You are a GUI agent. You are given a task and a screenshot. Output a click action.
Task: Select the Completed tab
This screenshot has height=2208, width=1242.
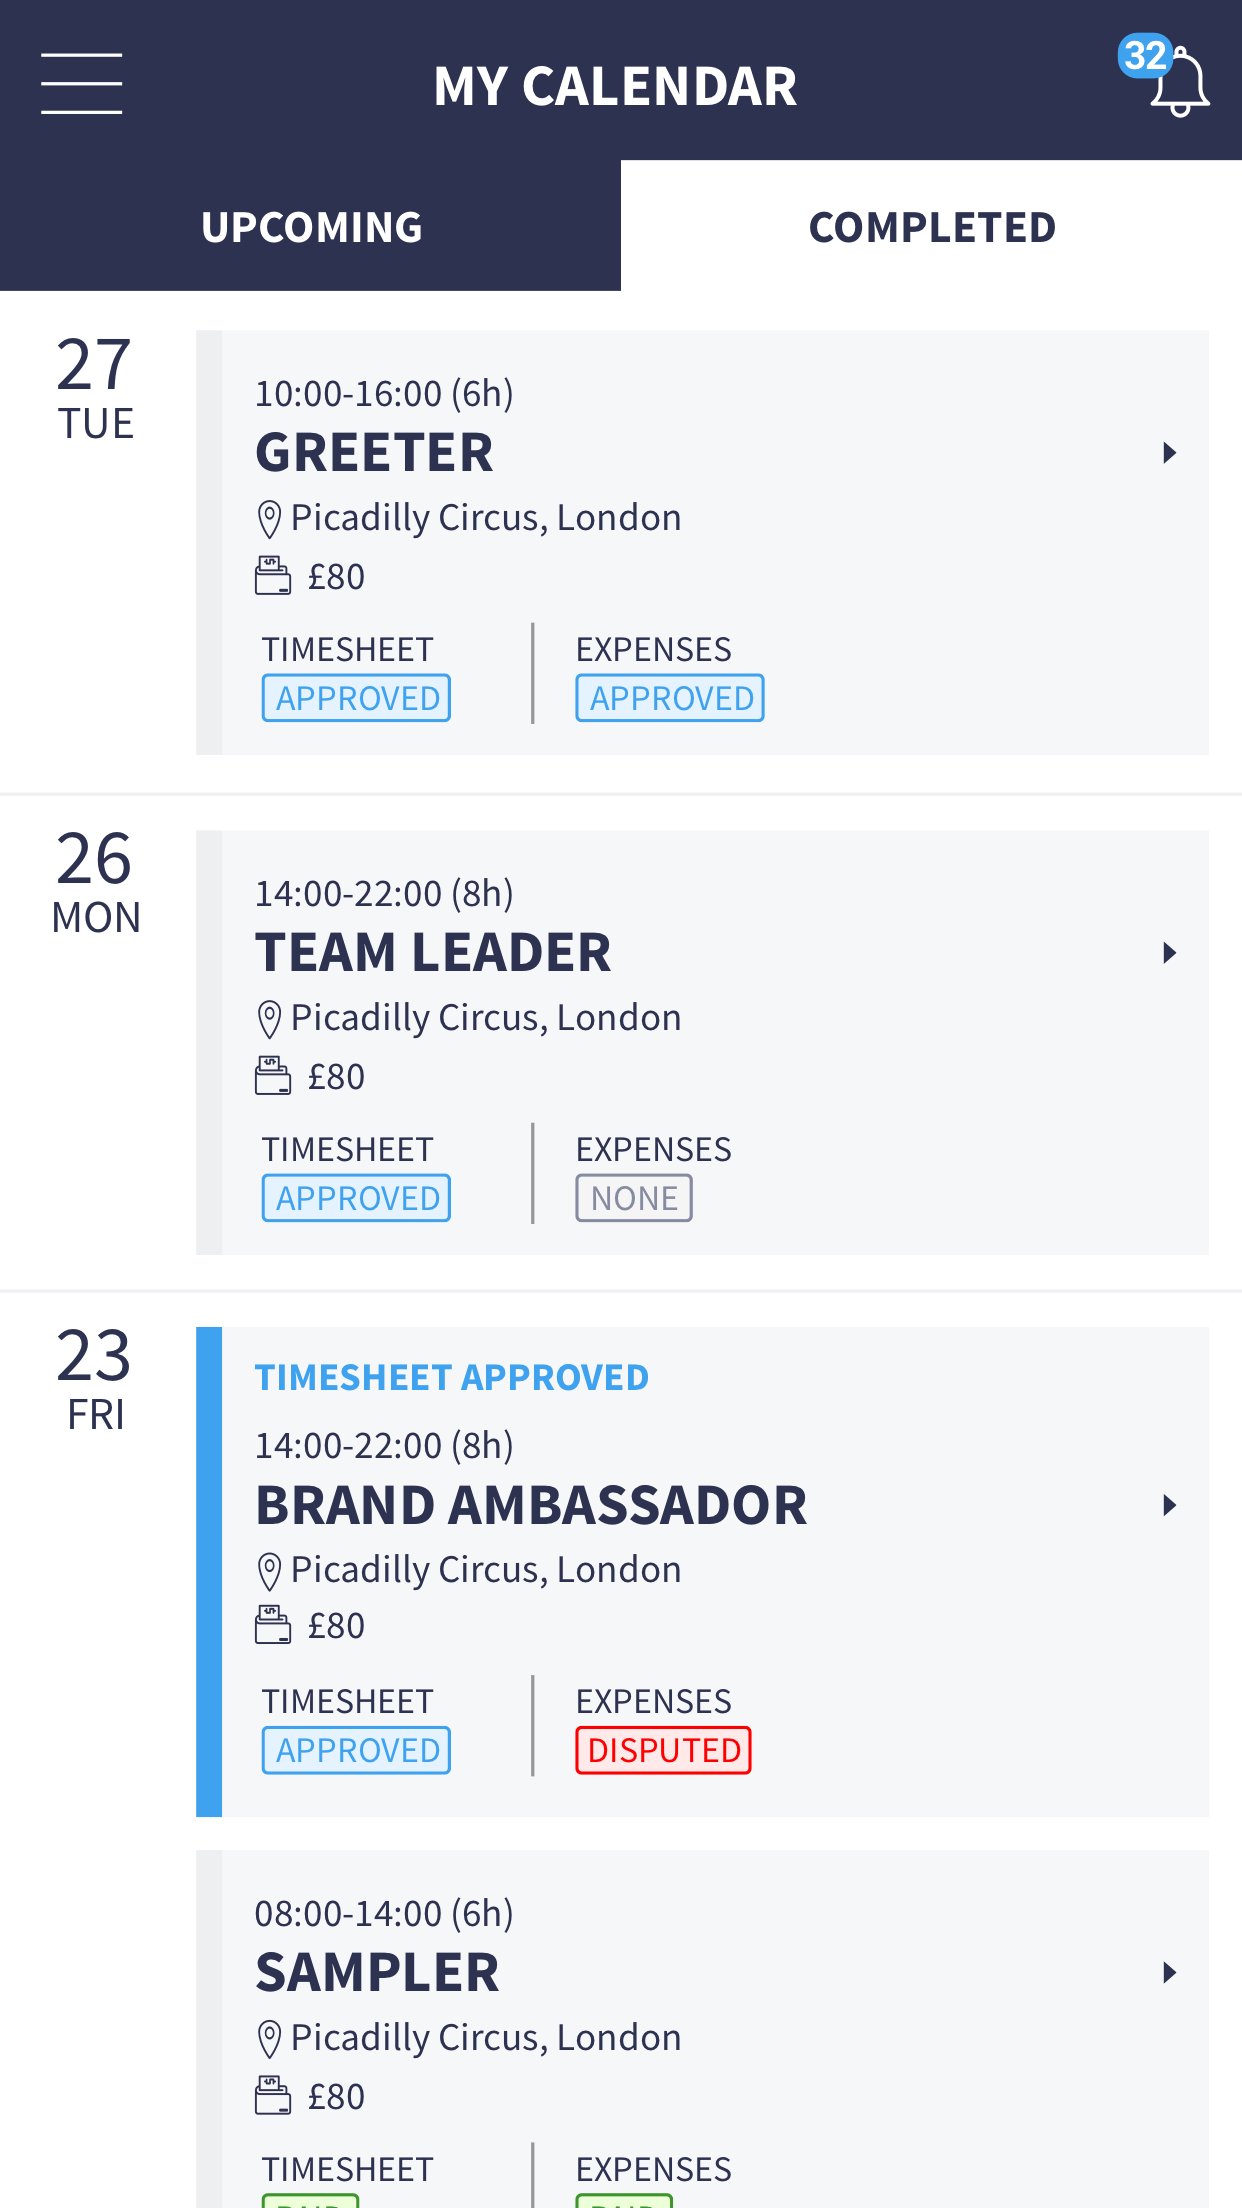(932, 227)
